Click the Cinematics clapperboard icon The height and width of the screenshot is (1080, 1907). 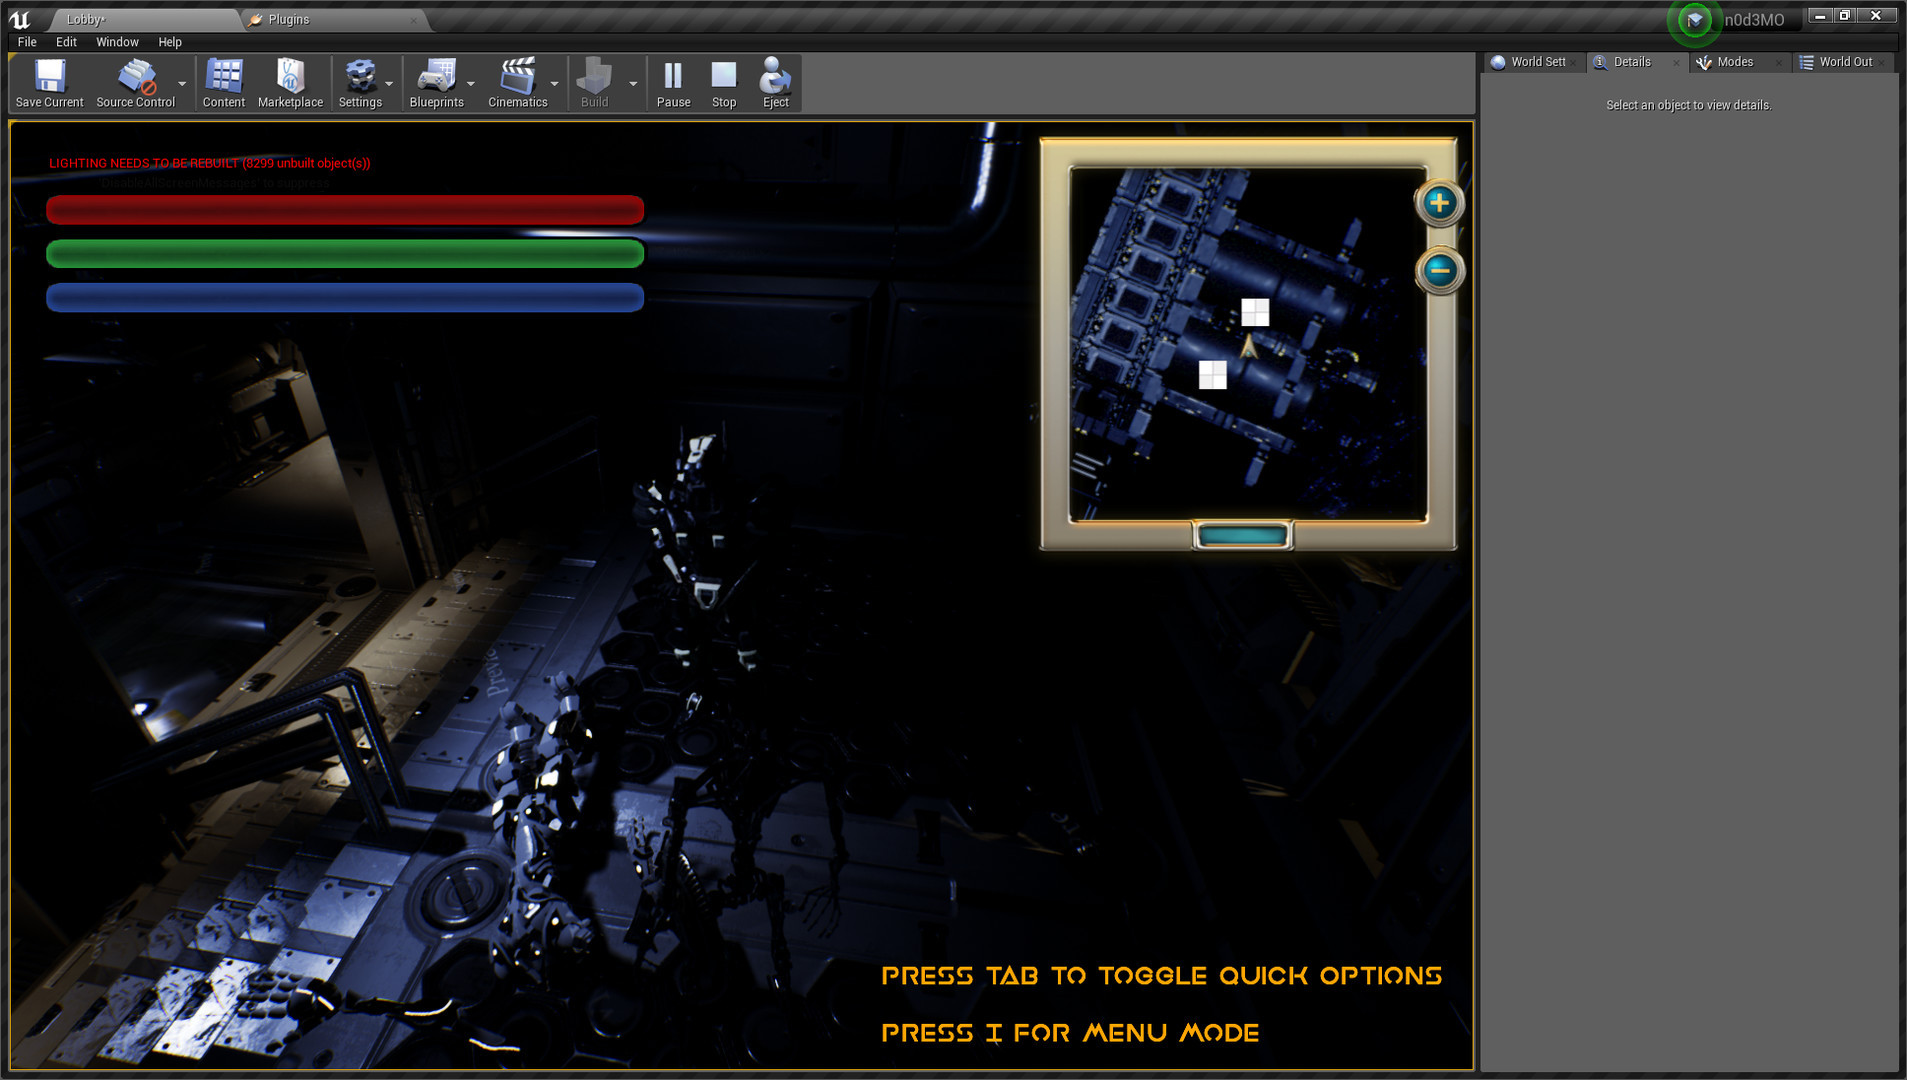click(517, 82)
